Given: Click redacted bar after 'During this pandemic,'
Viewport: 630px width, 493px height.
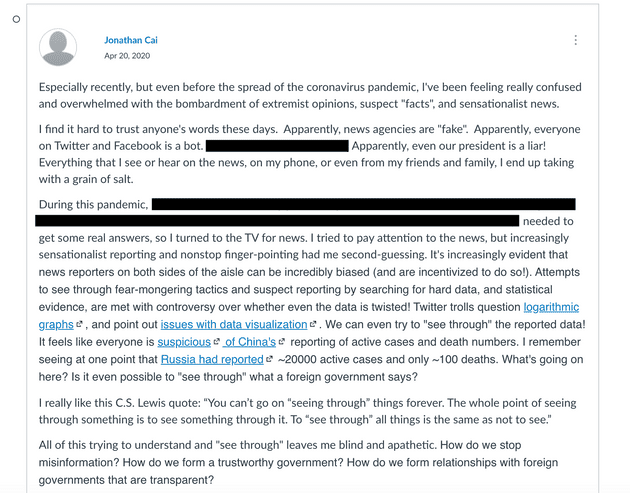Looking at the screenshot, I should (362, 204).
